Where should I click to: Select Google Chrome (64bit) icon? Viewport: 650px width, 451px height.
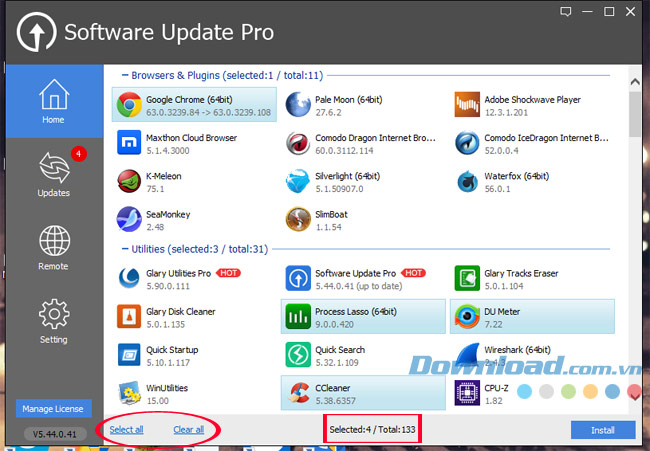point(129,105)
